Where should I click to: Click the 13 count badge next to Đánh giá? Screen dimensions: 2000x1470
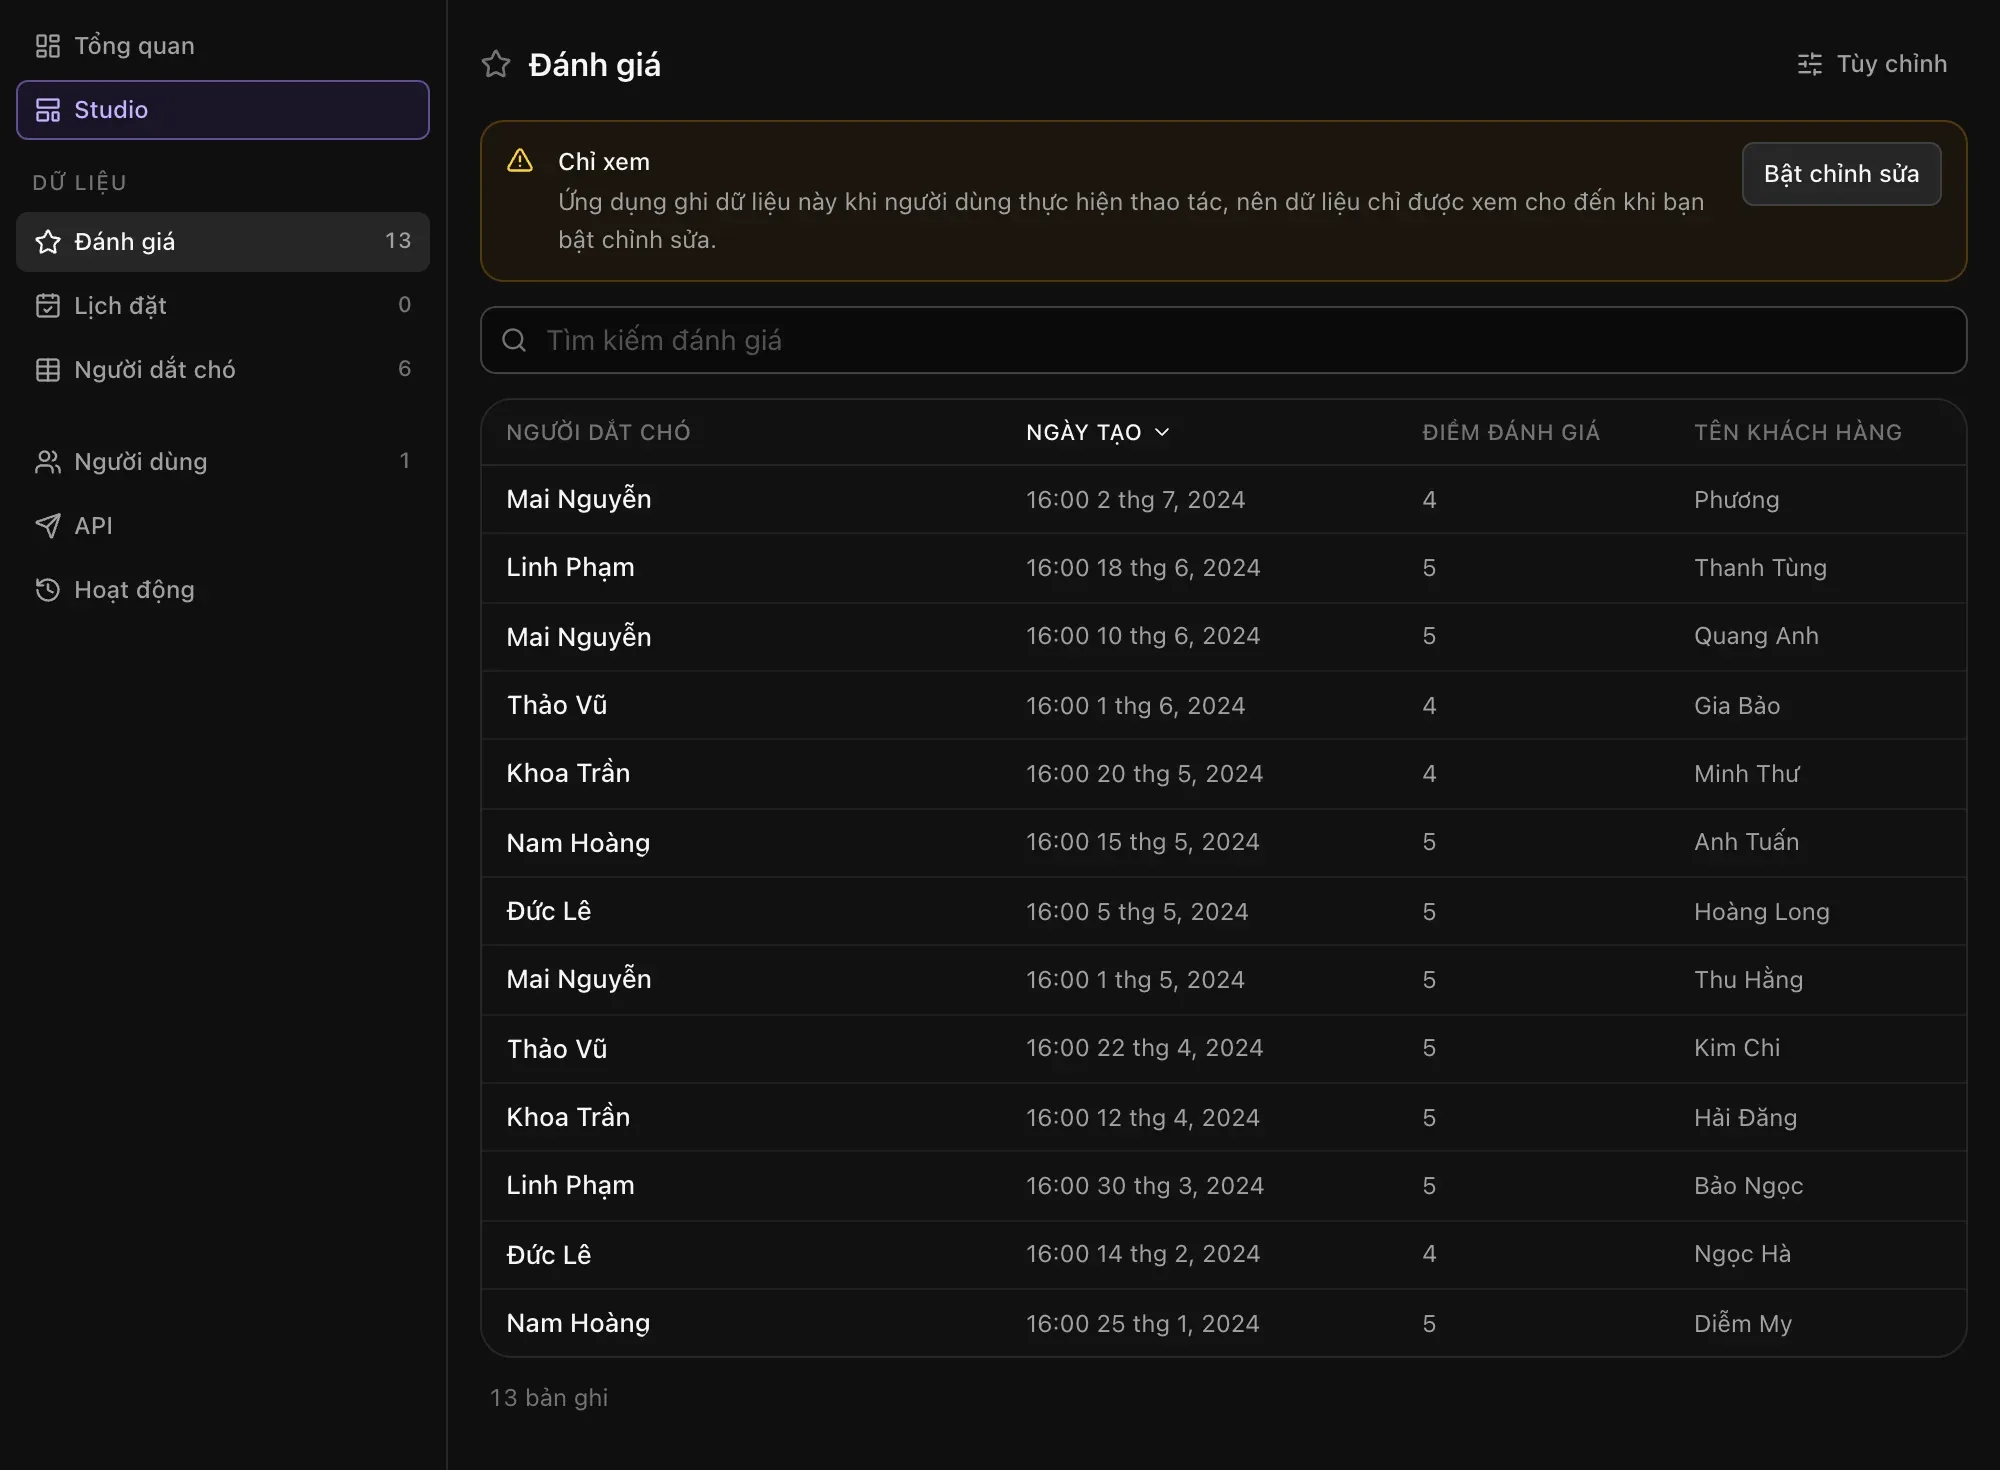(x=398, y=241)
